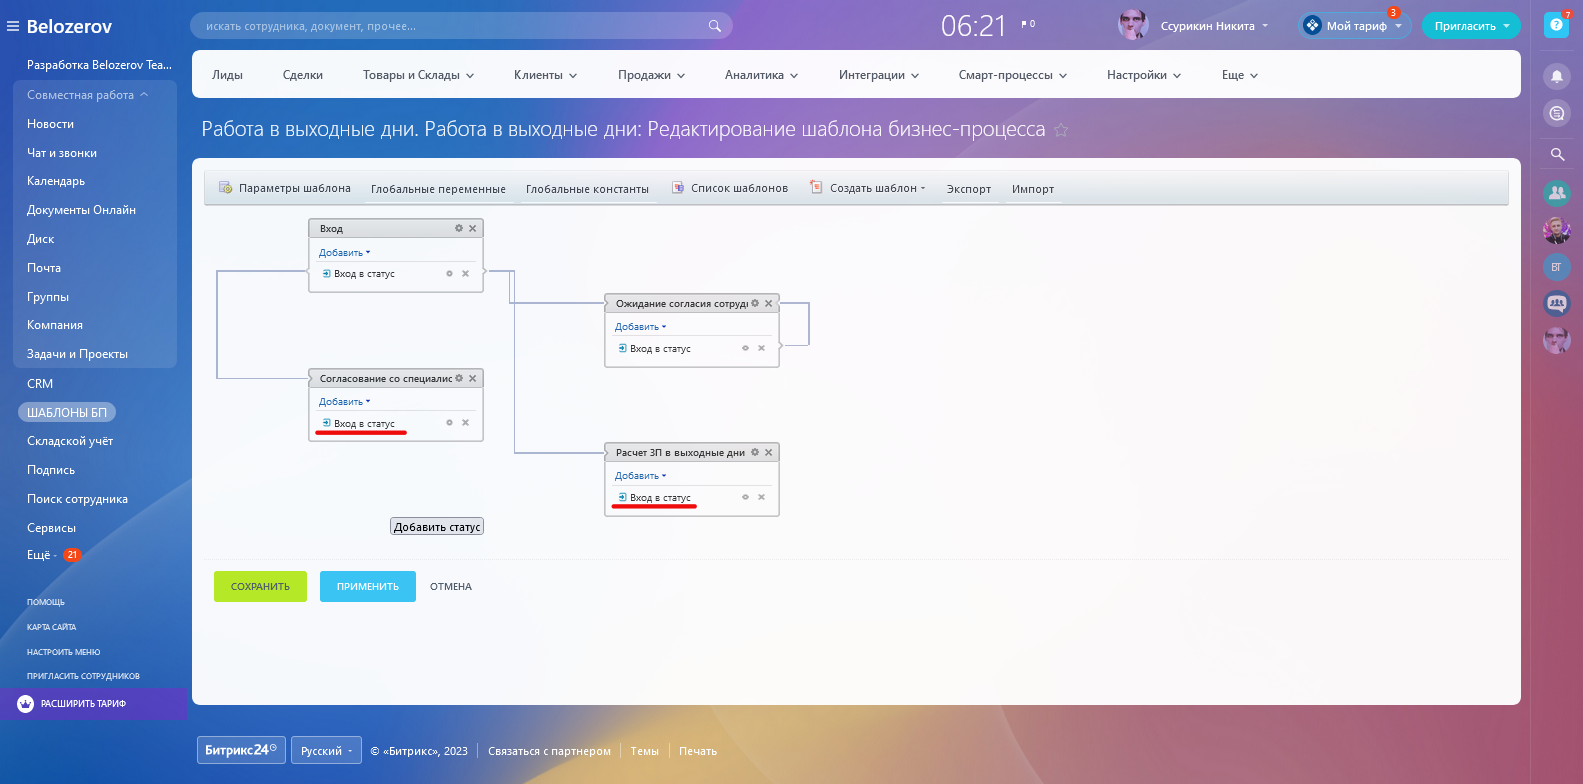1583x784 pixels.
Task: Open Создать шаблон dropdown
Action: point(868,188)
